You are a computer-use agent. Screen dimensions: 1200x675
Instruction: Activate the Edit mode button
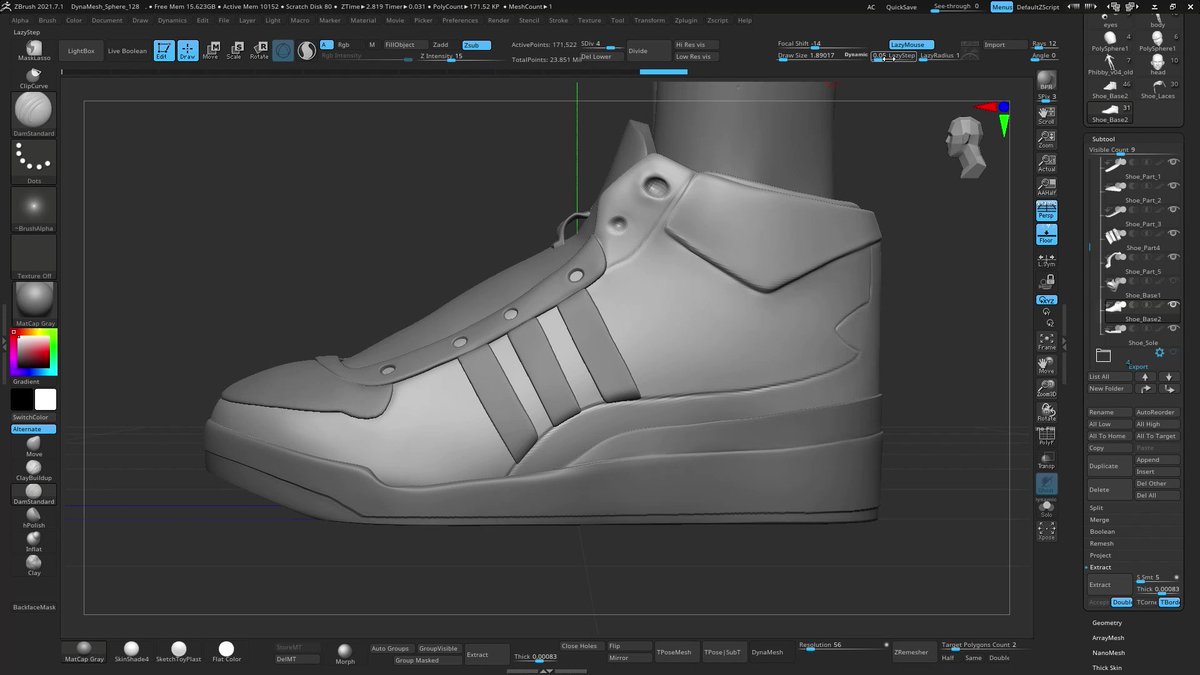164,50
